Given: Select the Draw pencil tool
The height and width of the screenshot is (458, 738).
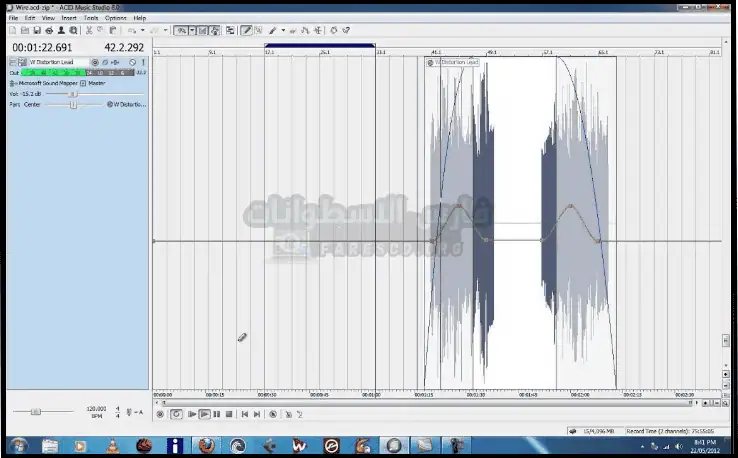Looking at the screenshot, I should coord(246,31).
